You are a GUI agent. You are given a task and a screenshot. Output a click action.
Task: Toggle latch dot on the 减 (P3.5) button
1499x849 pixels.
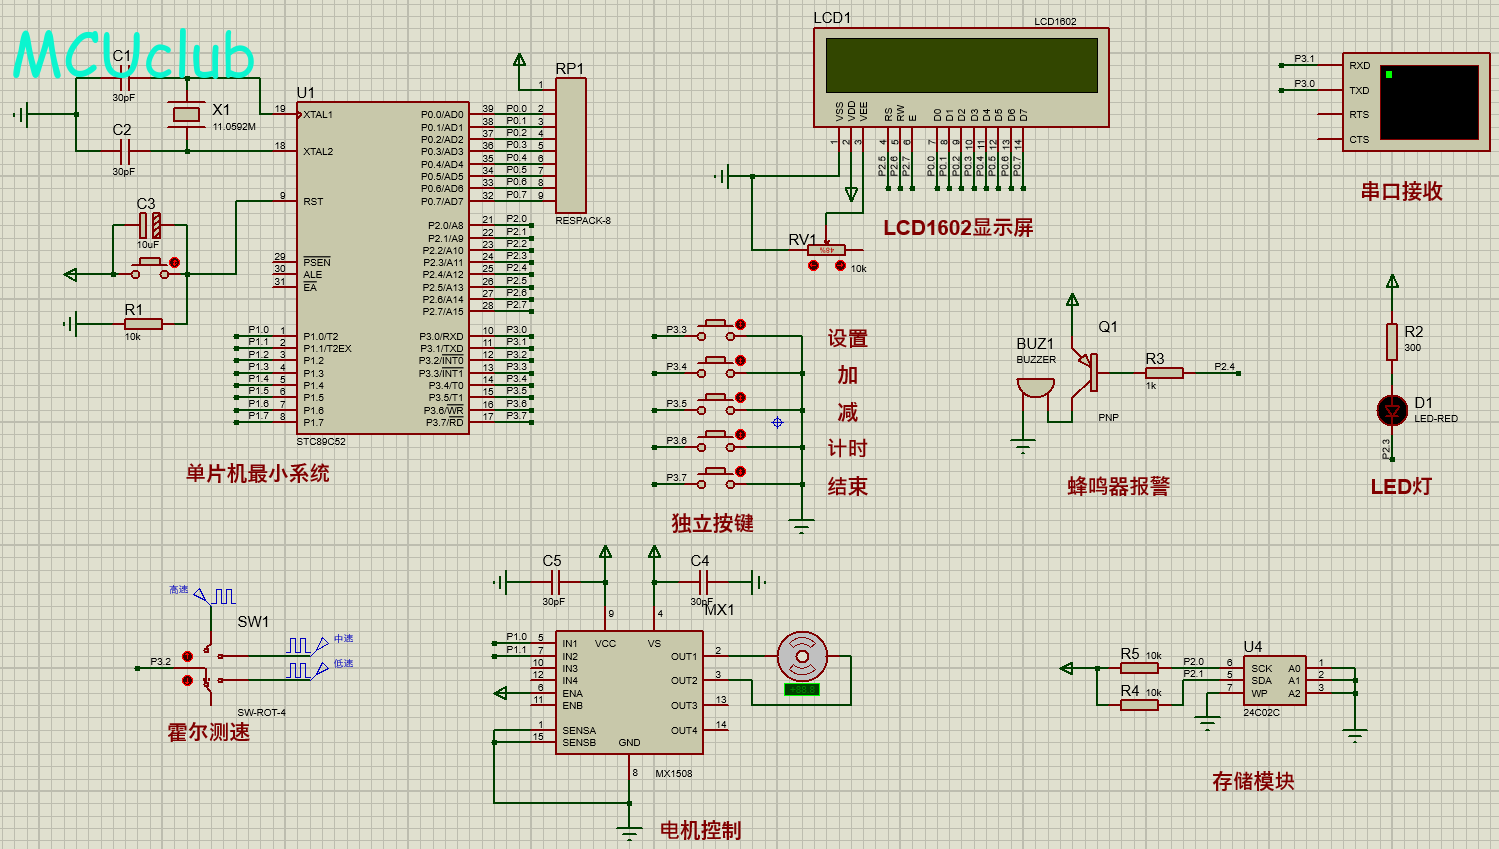tap(740, 397)
